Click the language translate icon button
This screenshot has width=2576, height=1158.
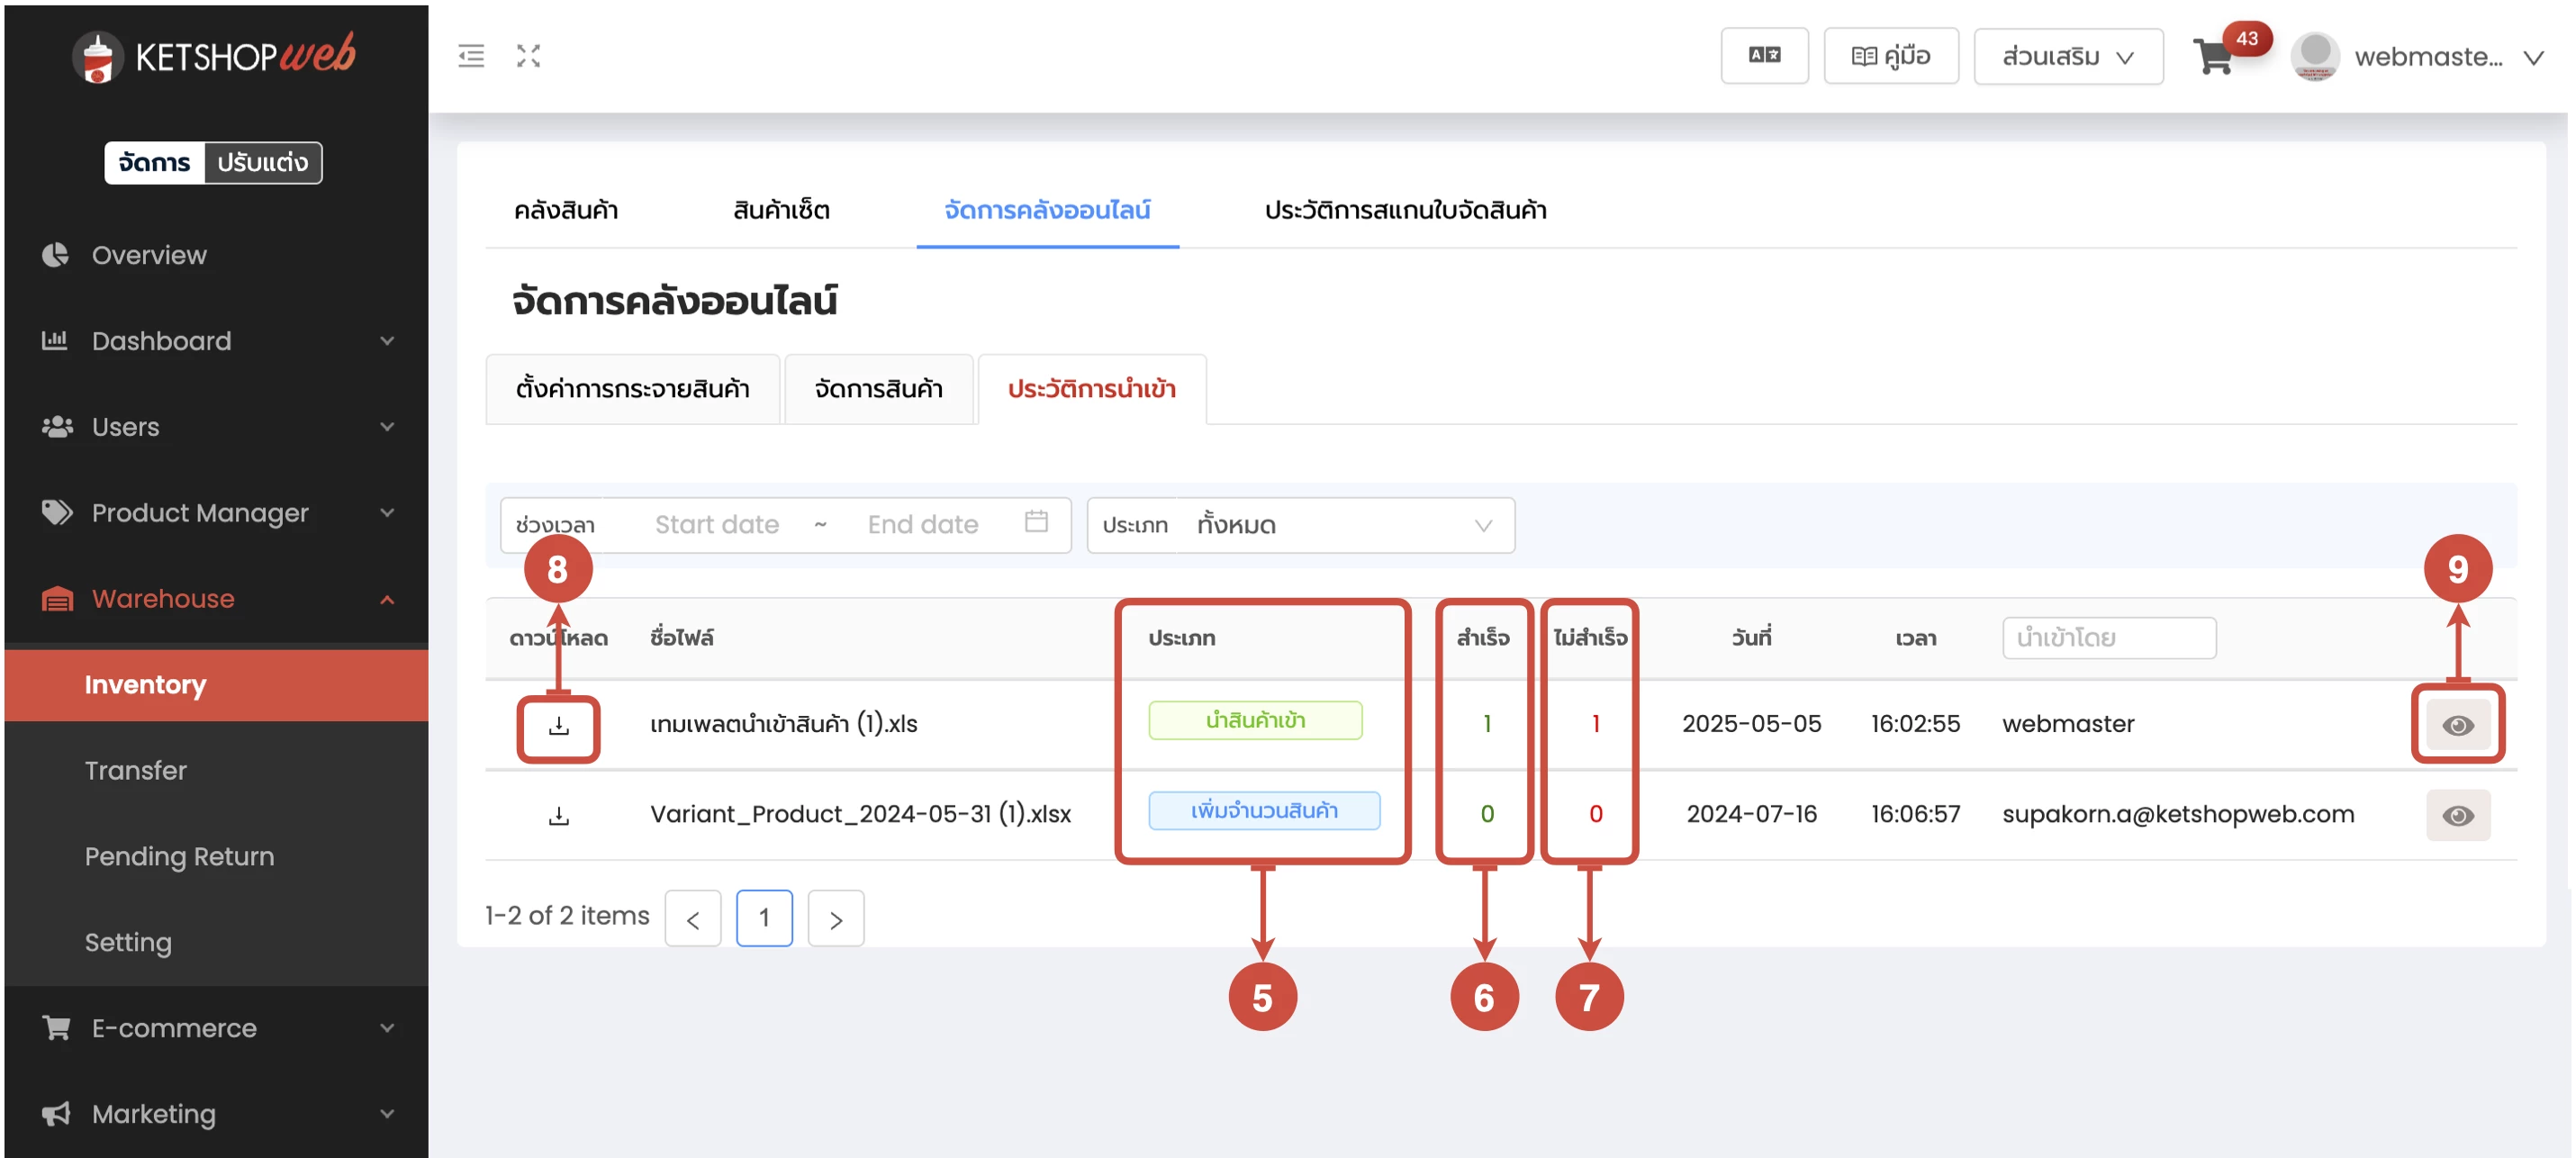(x=1763, y=56)
